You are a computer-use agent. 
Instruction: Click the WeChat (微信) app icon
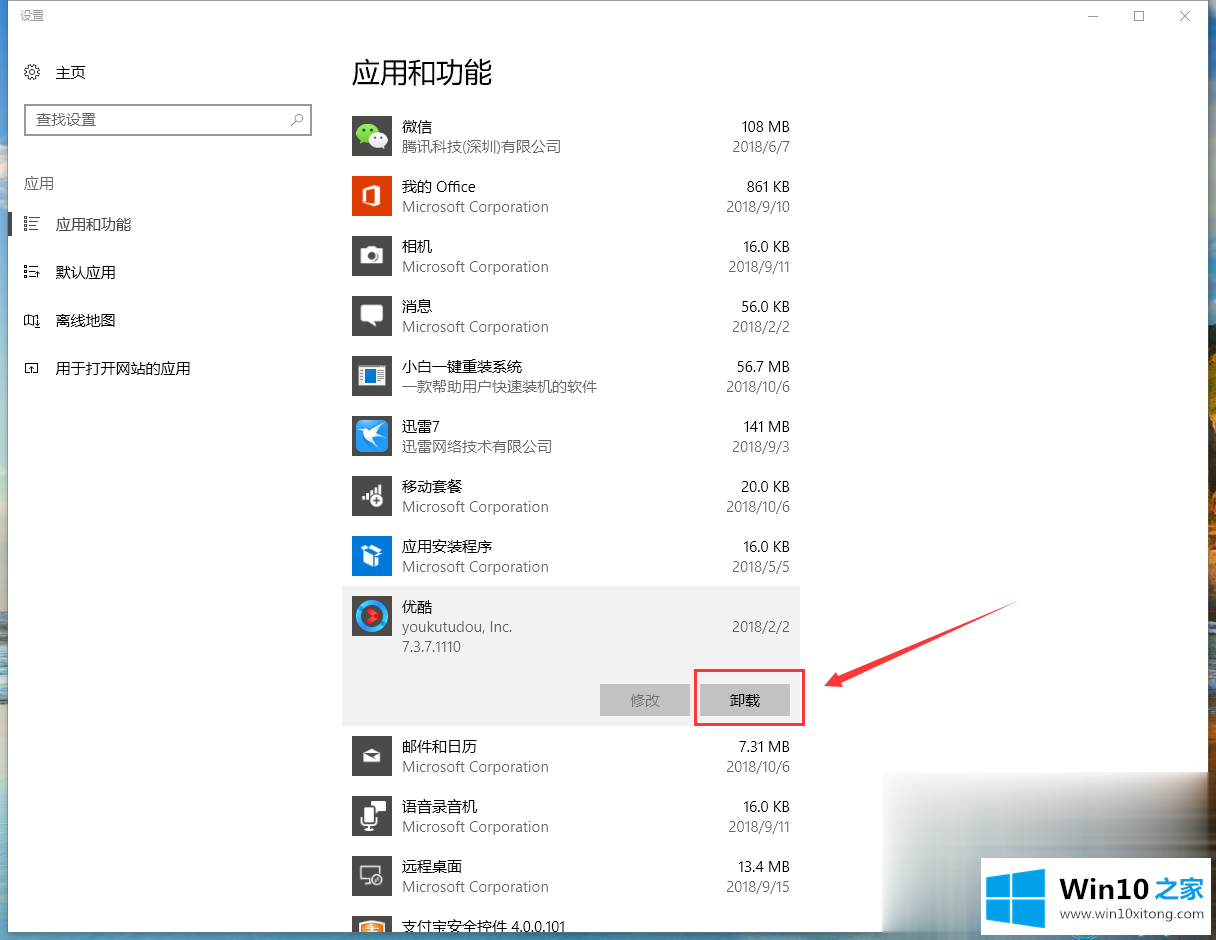click(372, 136)
